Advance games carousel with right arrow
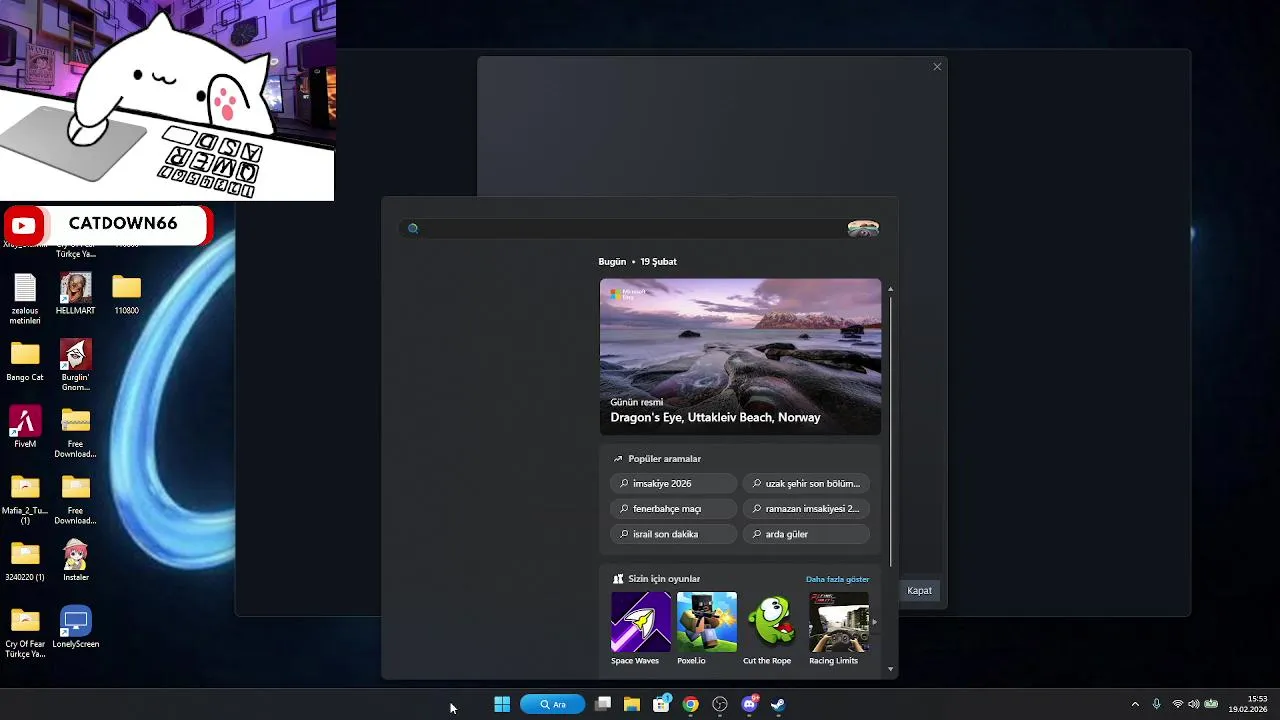This screenshot has height=720, width=1280. tap(875, 622)
